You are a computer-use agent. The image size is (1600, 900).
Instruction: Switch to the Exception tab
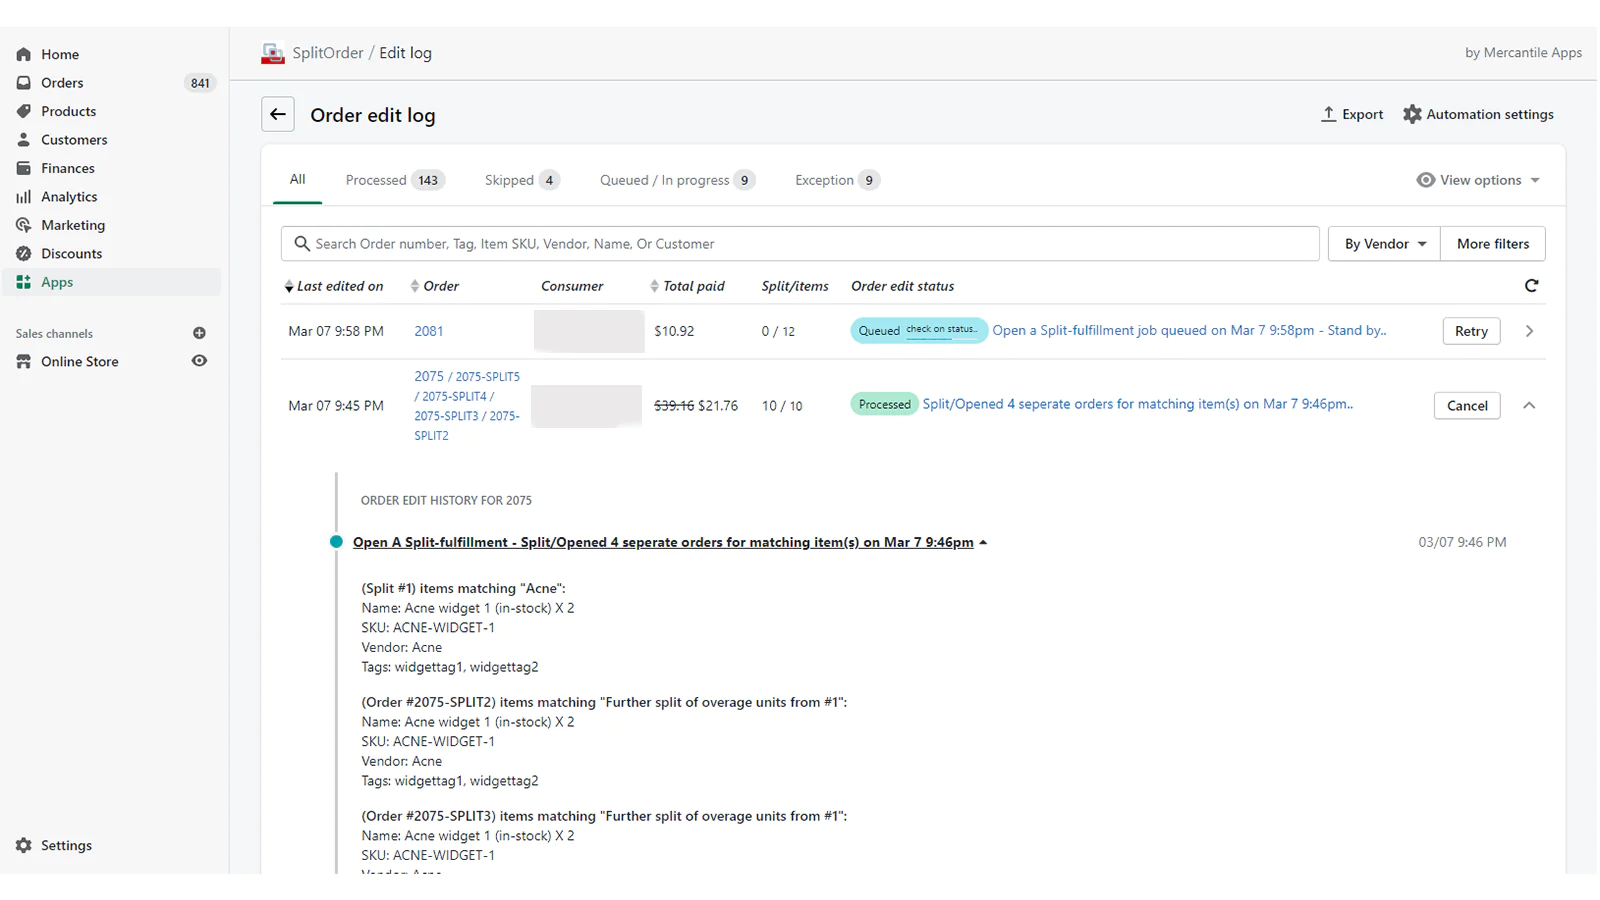[823, 180]
